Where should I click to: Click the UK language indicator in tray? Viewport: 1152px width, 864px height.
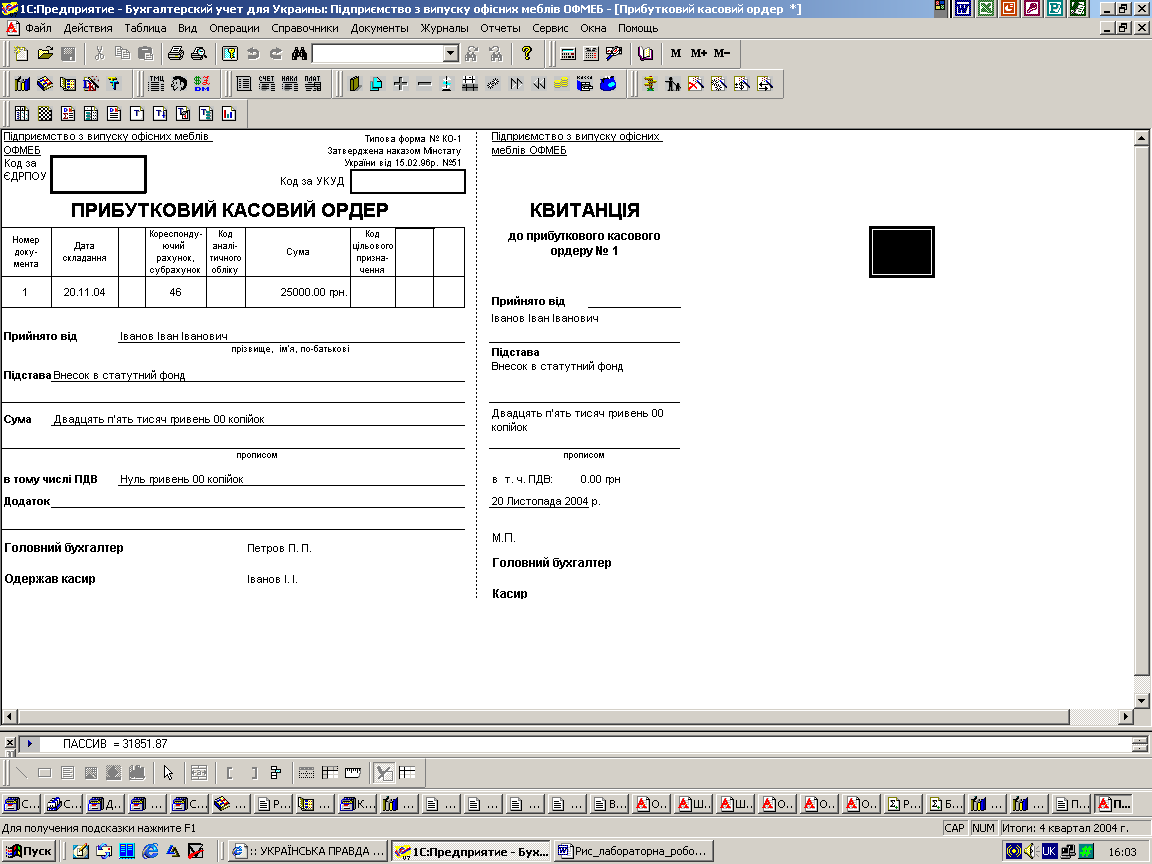(x=1049, y=851)
